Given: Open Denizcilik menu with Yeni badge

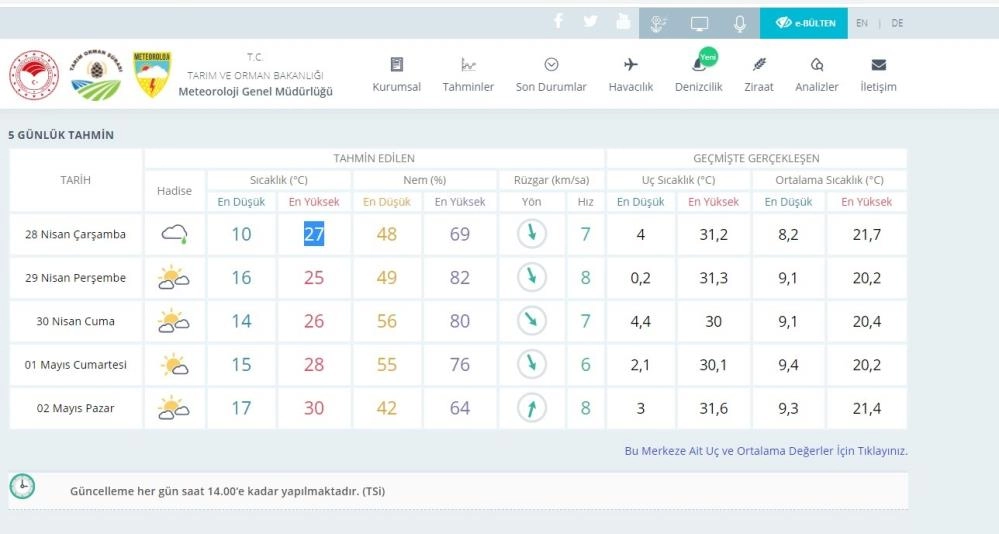Looking at the screenshot, I should 698,74.
